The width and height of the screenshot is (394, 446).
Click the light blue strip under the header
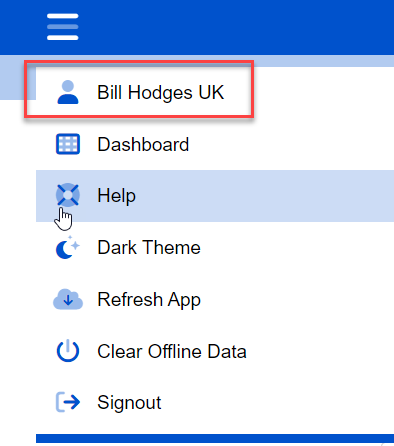[x=323, y=61]
